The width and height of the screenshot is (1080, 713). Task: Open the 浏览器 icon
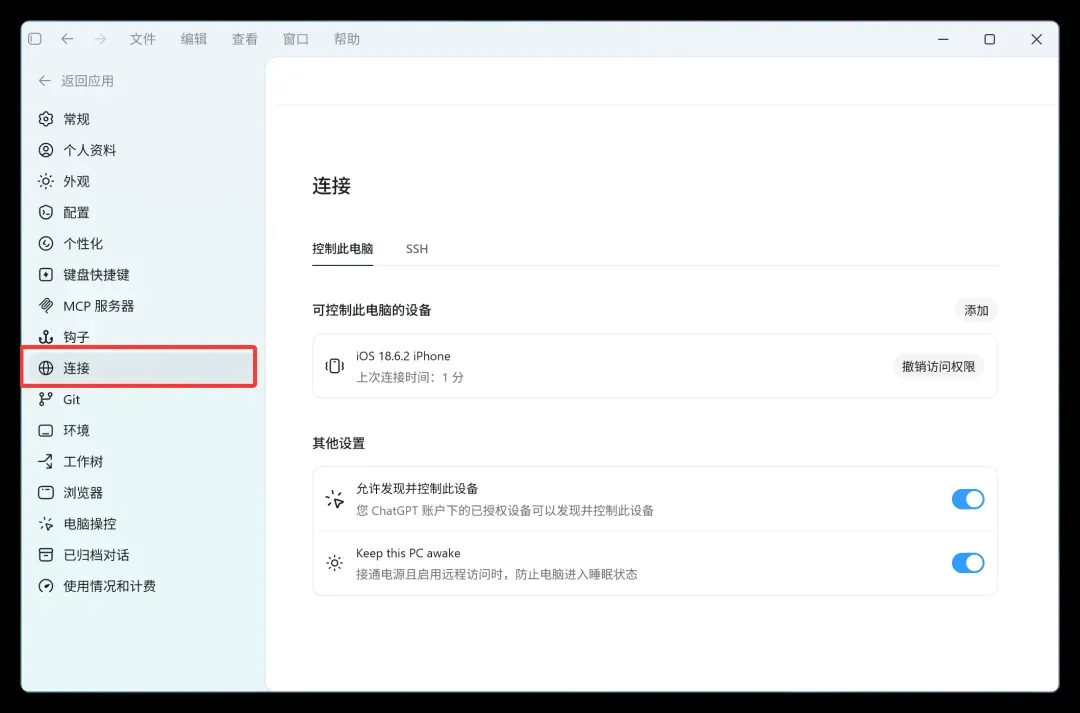(45, 493)
